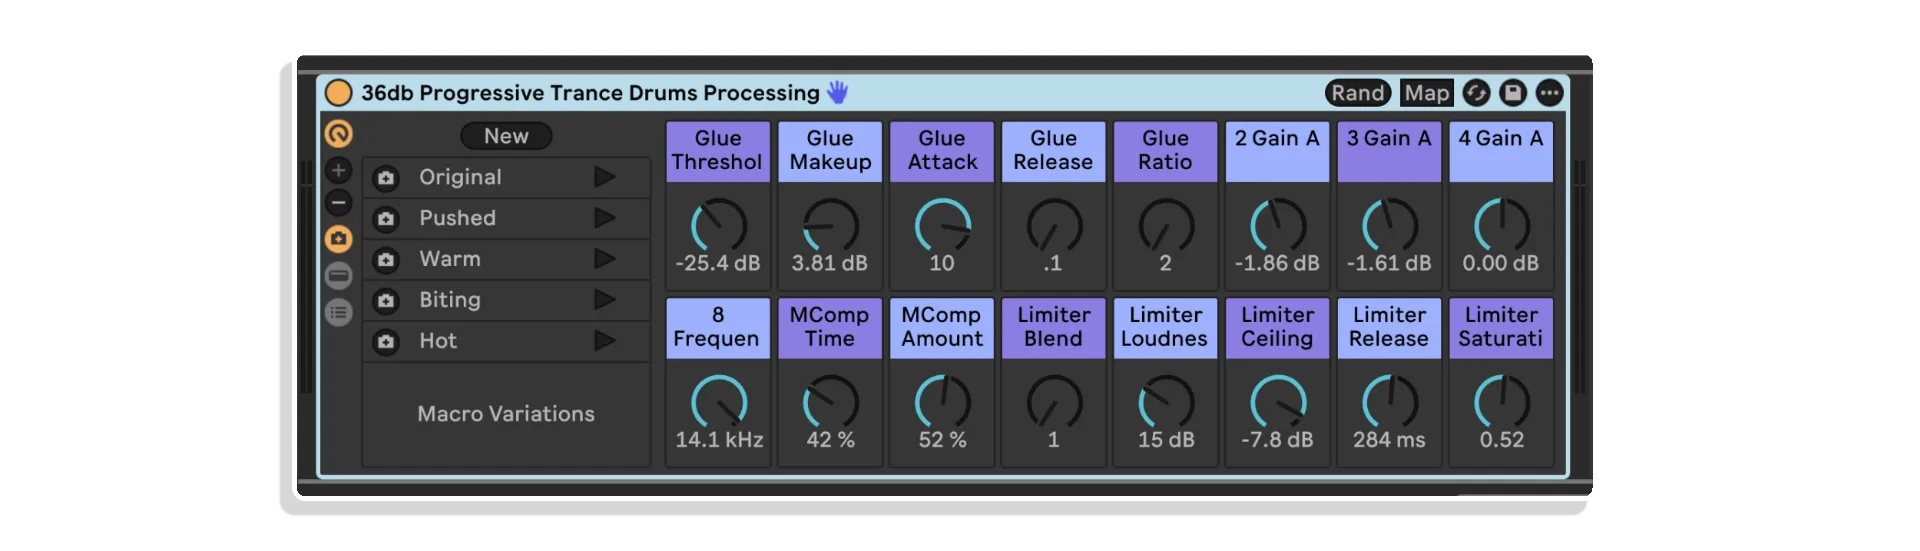Click the hot-swap preset icon
Image resolution: width=1920 pixels, height=551 pixels.
[x=1477, y=93]
